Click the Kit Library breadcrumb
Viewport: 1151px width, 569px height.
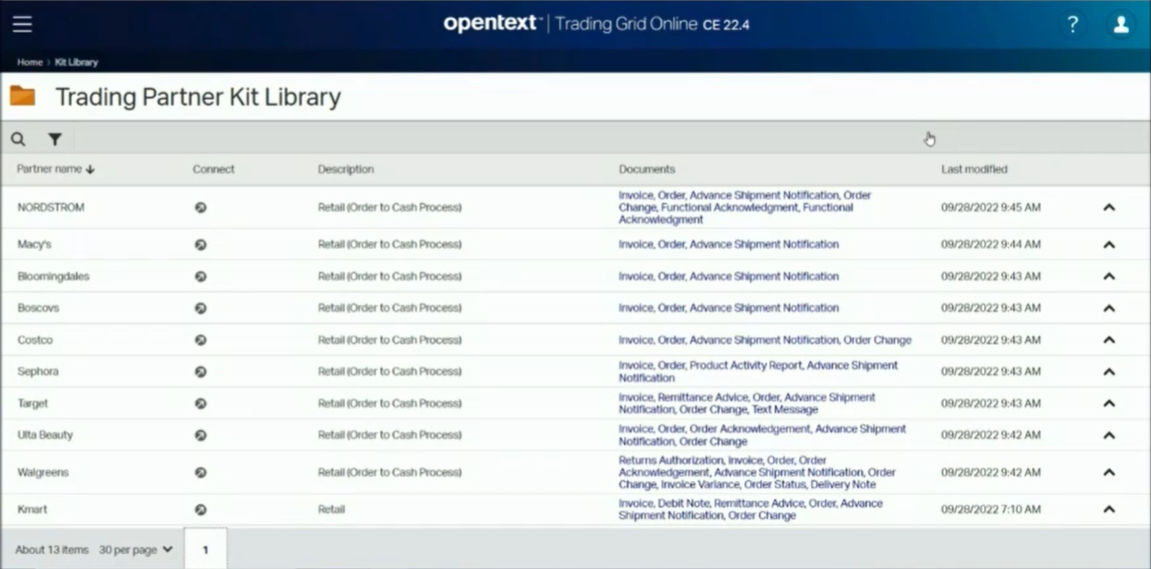76,62
